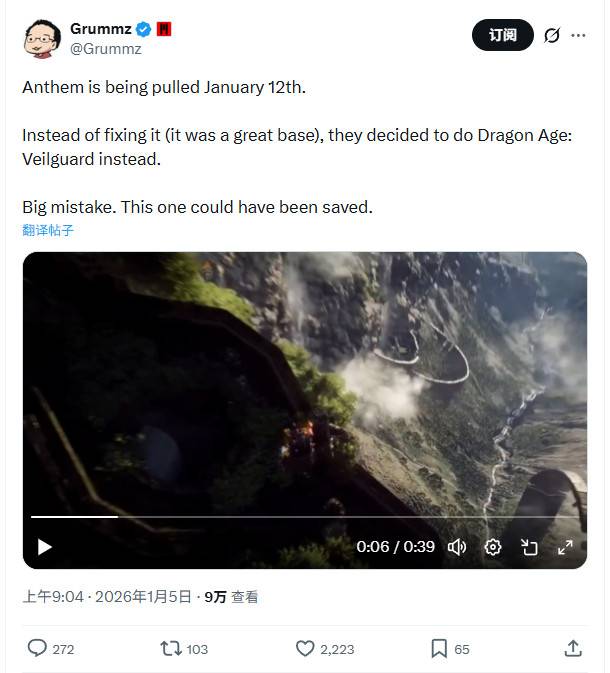Open Grummz profile avatar
This screenshot has width=610, height=673.
pyautogui.click(x=42, y=37)
